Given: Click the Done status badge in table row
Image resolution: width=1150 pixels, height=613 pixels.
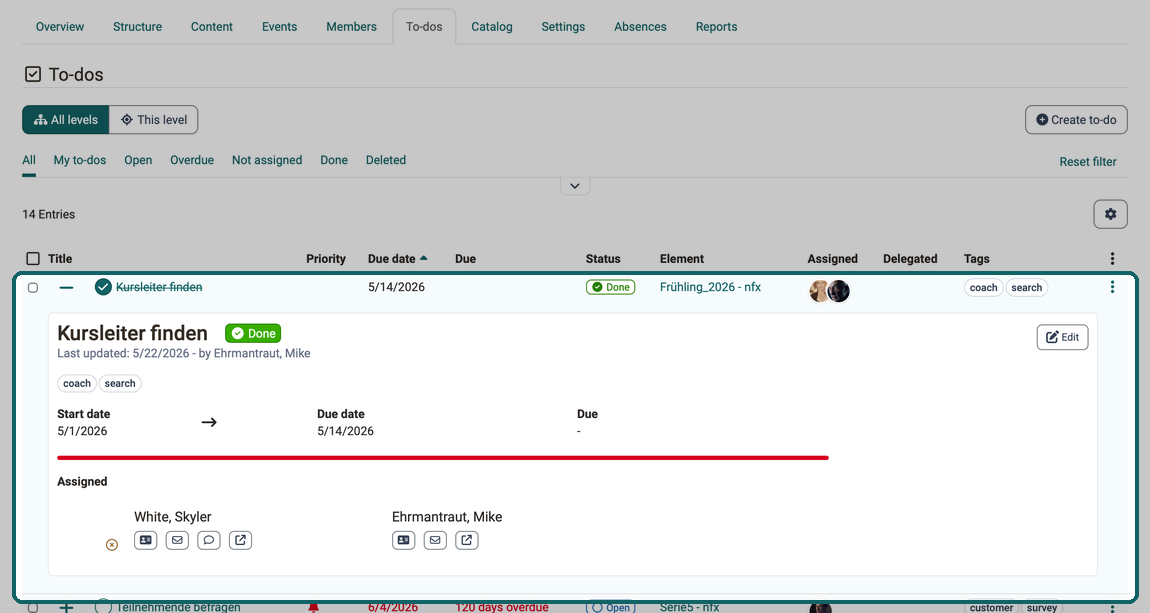Looking at the screenshot, I should [610, 287].
